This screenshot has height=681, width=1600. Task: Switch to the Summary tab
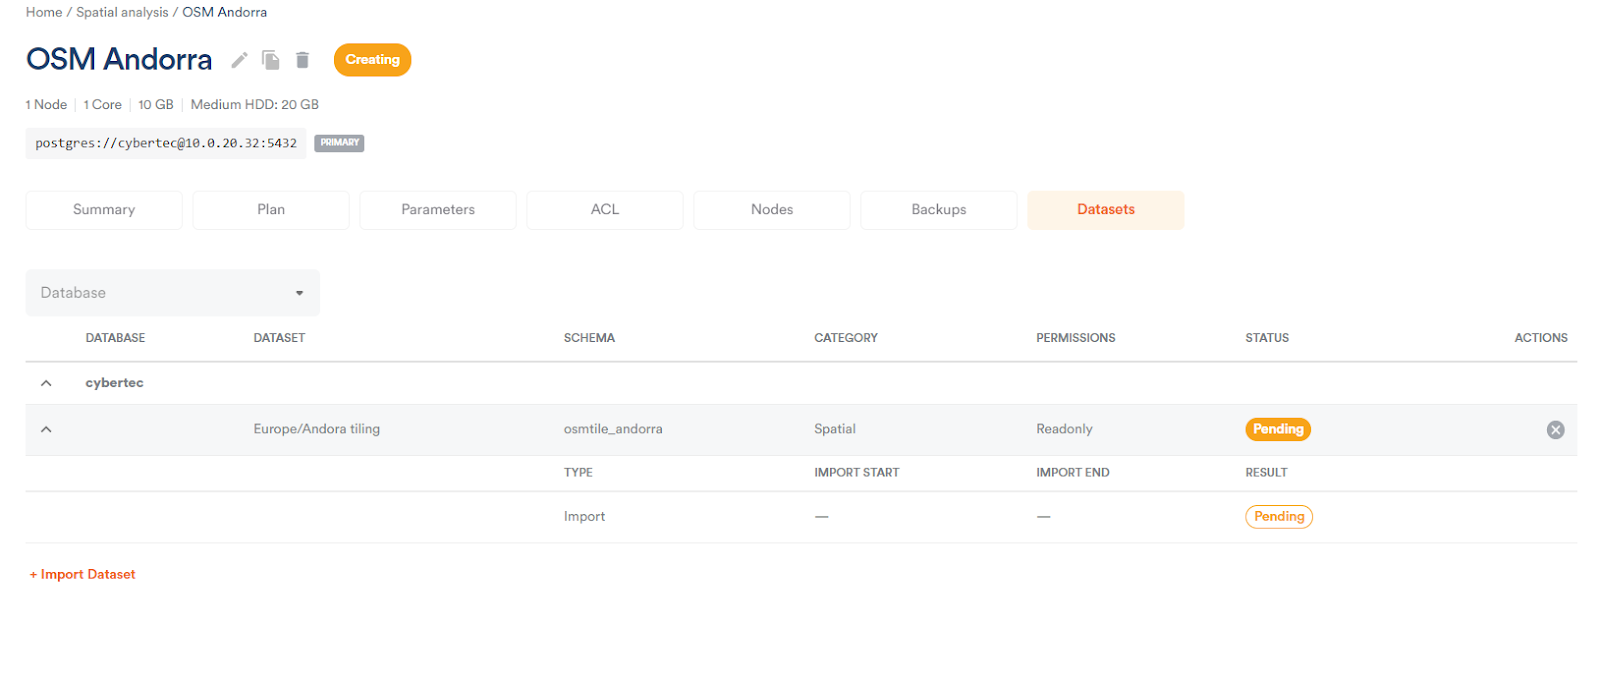104,210
